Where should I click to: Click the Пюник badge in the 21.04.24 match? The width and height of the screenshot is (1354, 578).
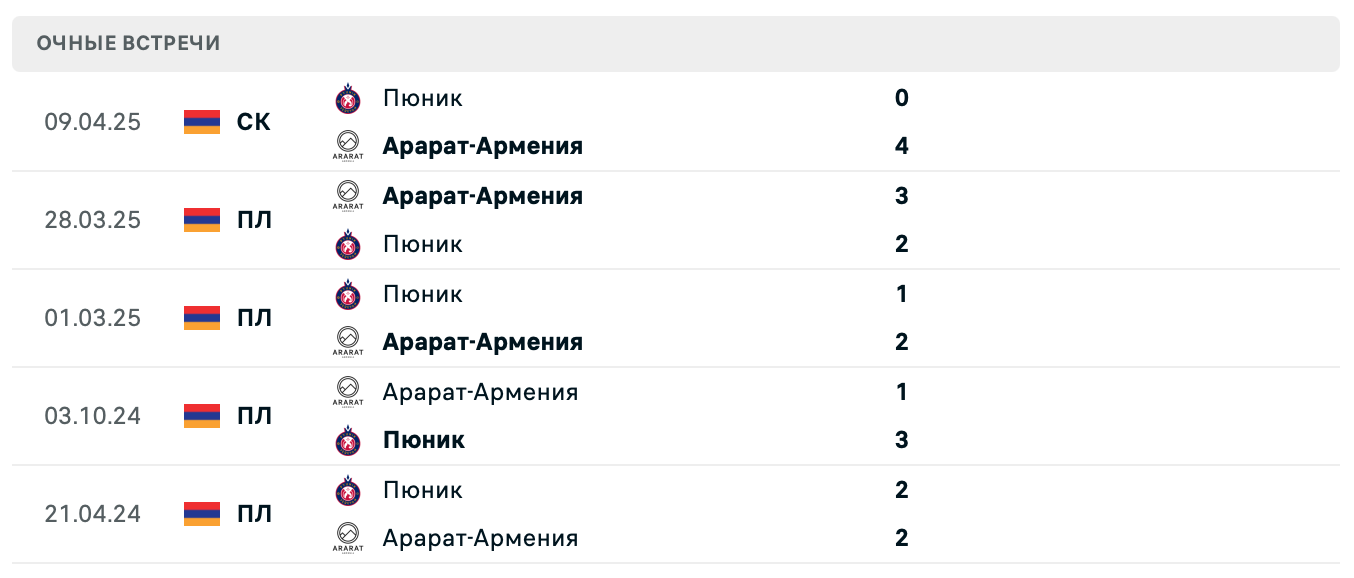click(347, 489)
